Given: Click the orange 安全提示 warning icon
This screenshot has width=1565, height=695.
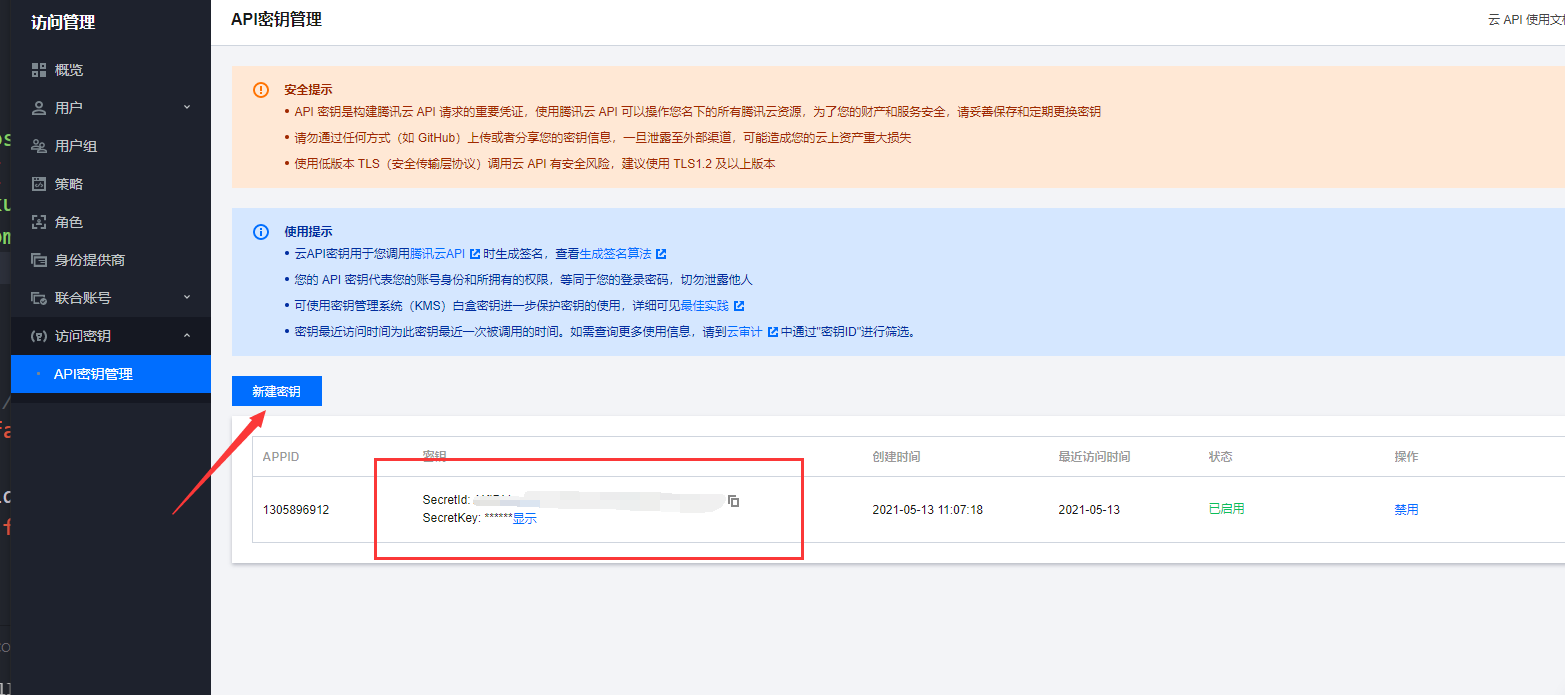Looking at the screenshot, I should [x=261, y=90].
